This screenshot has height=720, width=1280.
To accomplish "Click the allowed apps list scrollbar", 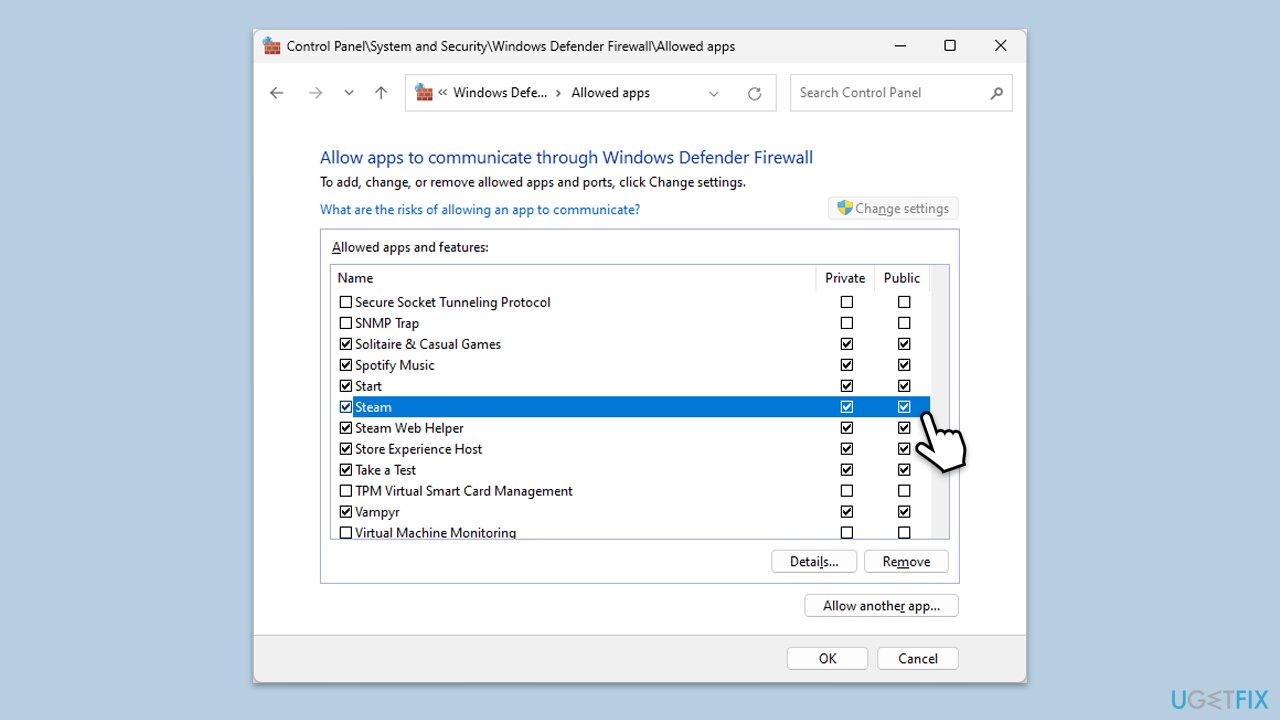I will 939,400.
